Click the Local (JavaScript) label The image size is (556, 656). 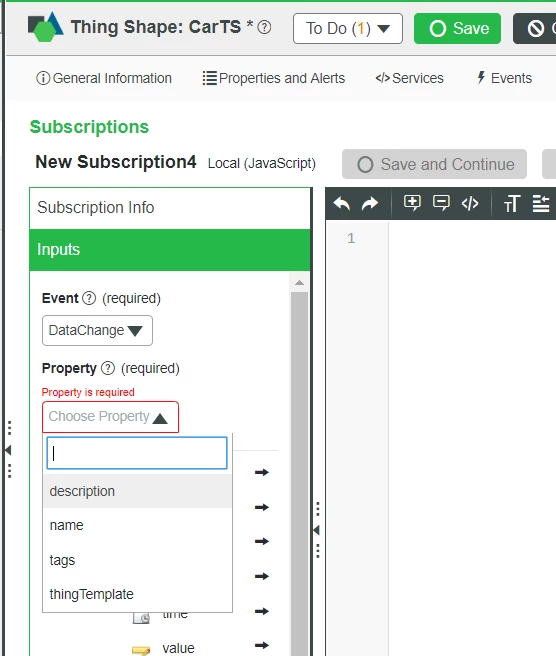(261, 163)
